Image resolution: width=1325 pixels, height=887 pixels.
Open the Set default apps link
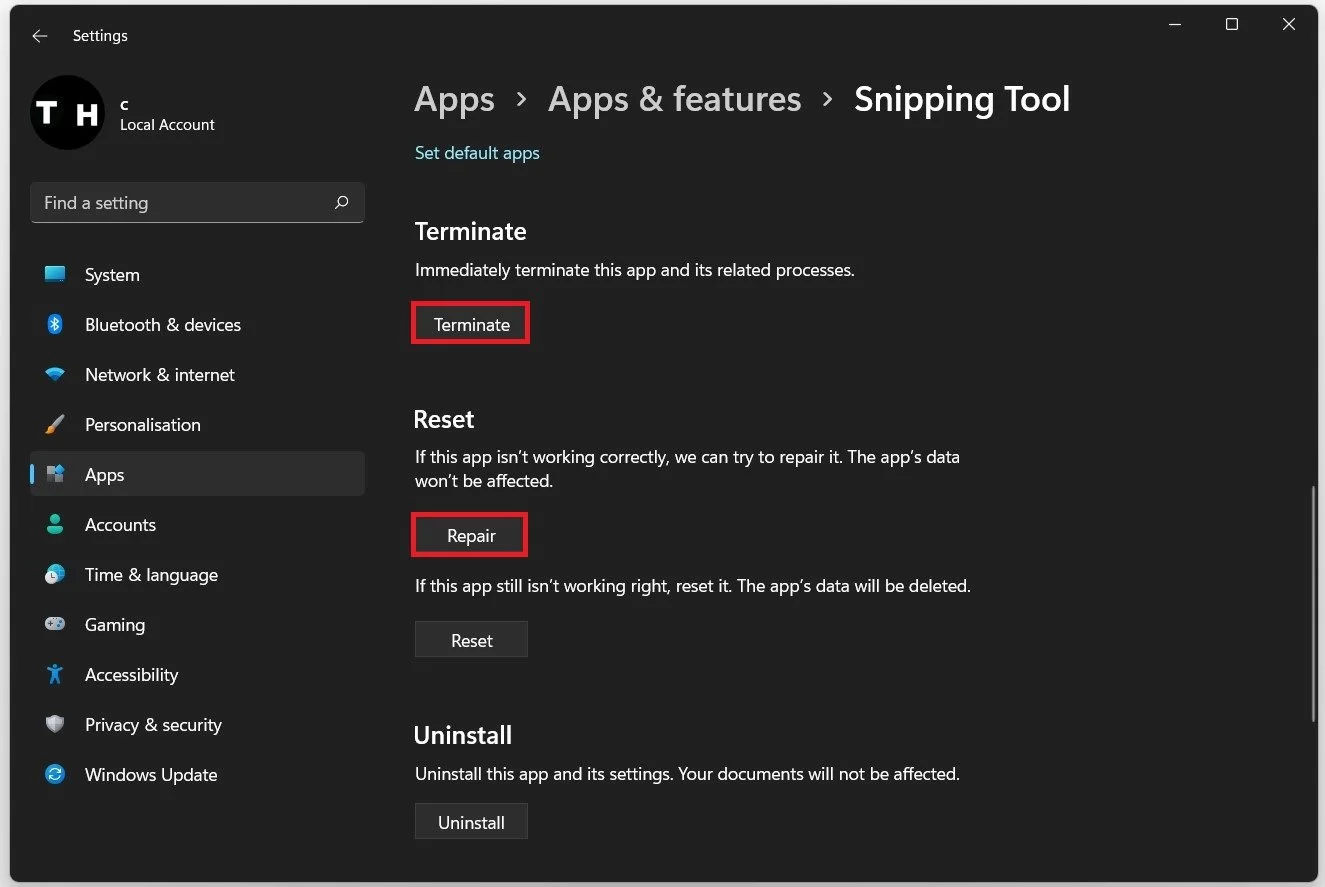pos(477,152)
